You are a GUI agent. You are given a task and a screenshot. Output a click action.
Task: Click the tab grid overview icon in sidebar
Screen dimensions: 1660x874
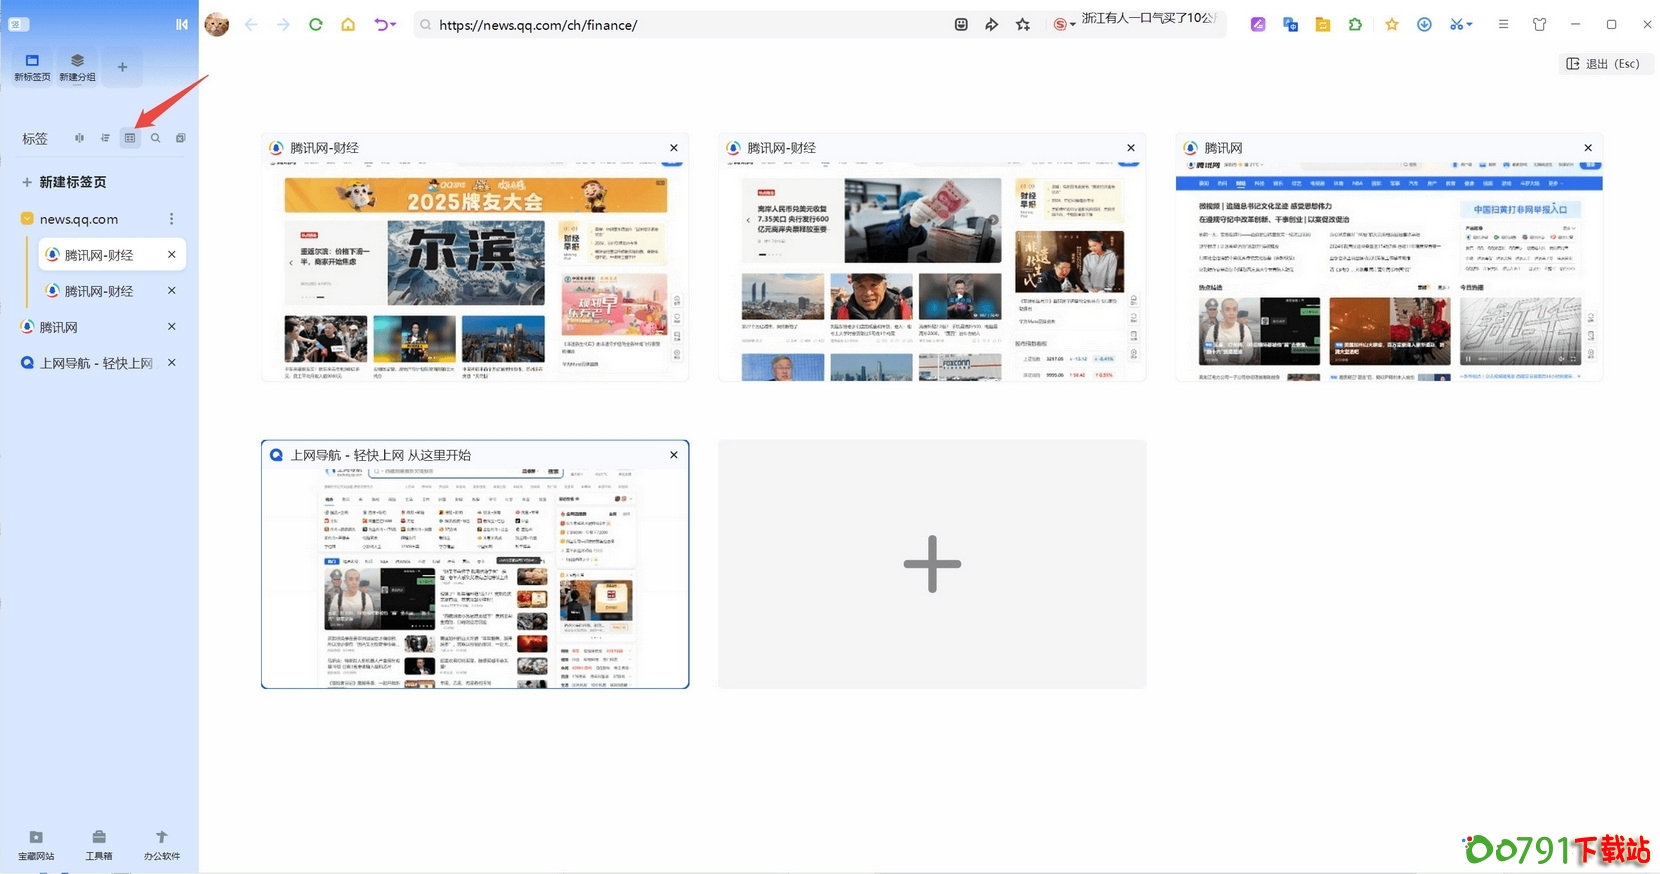pos(130,138)
